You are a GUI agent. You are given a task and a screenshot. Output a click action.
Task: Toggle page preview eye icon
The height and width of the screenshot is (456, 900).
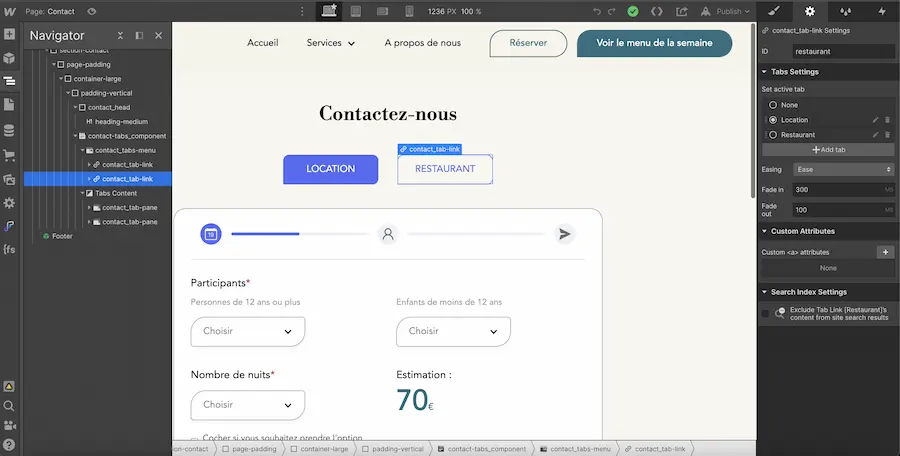[x=92, y=11]
